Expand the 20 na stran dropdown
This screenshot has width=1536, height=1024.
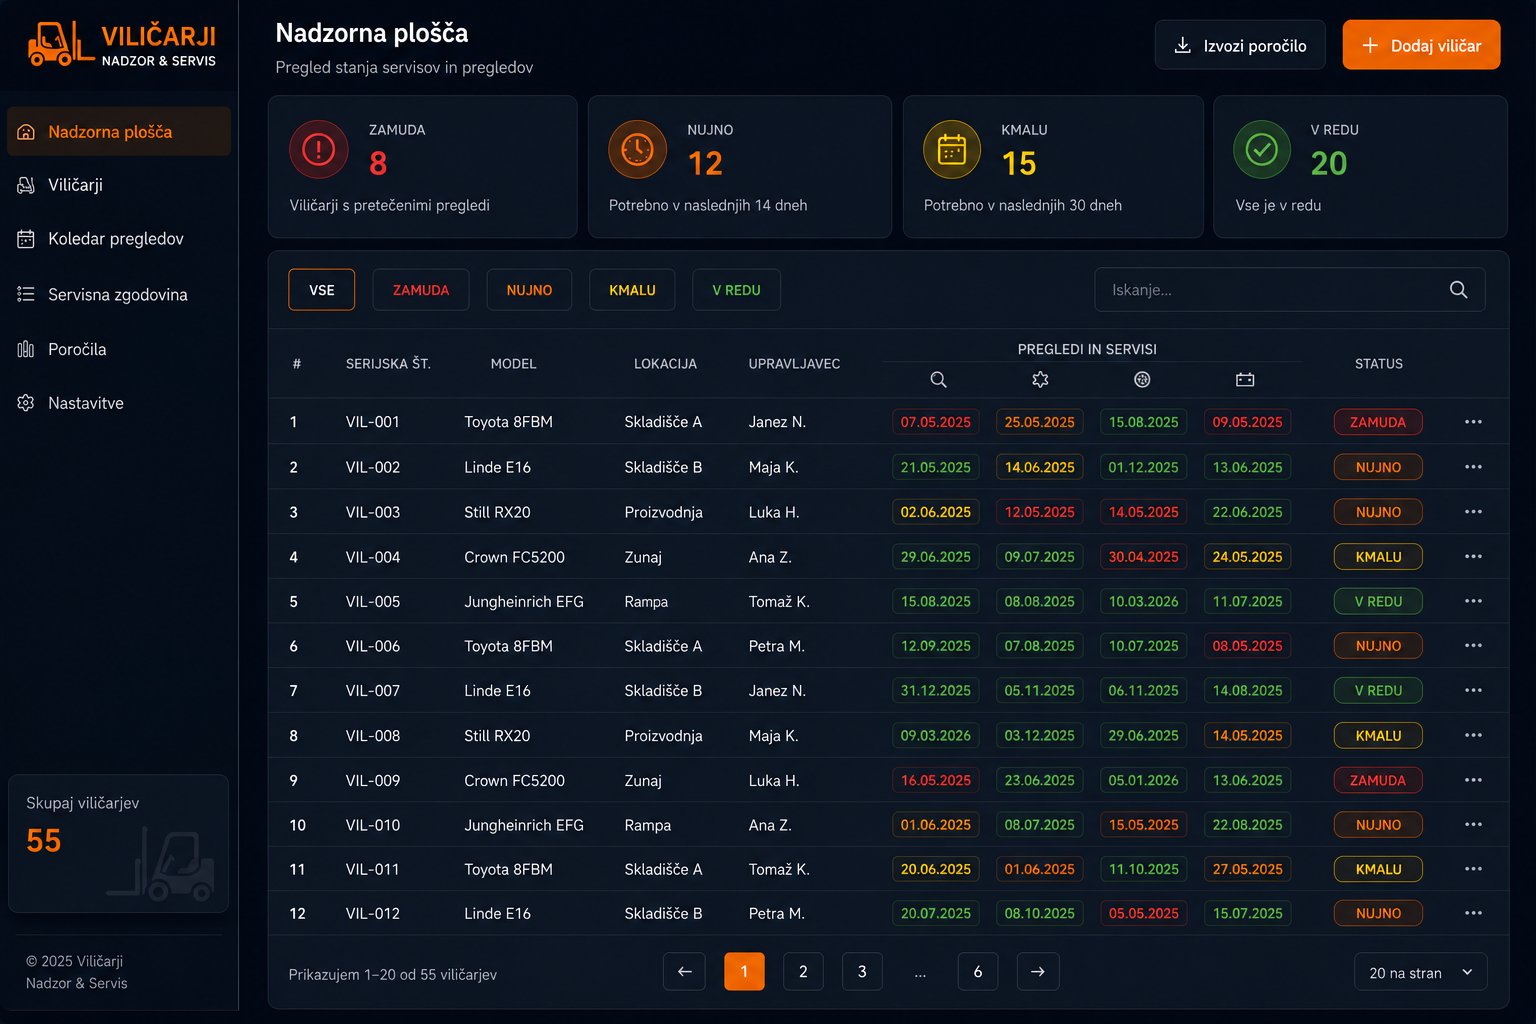pyautogui.click(x=1421, y=973)
